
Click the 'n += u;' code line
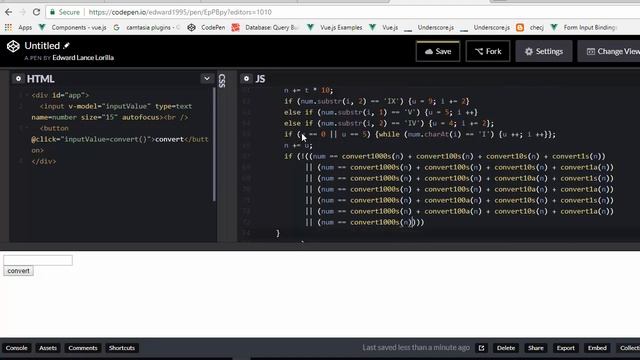pyautogui.click(x=298, y=145)
